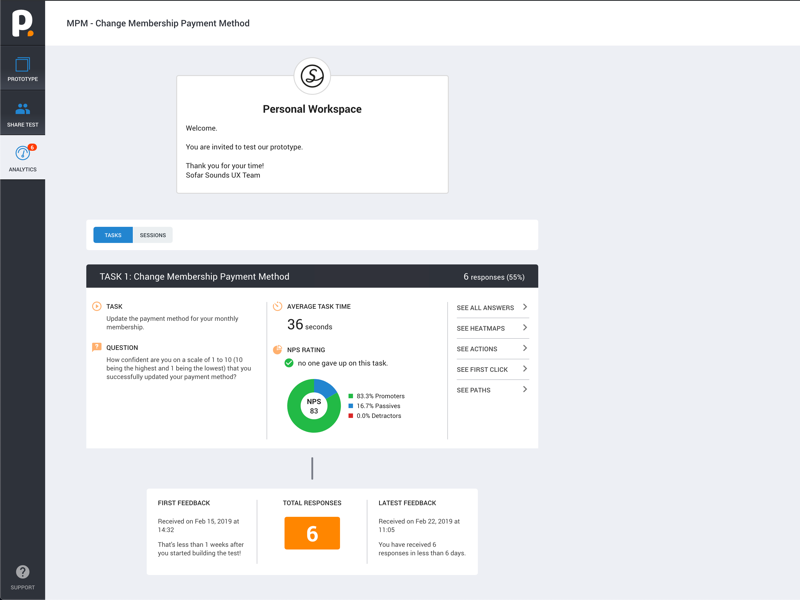Click the red Detractors legend swatch
Screen dimensions: 800x600
click(351, 416)
